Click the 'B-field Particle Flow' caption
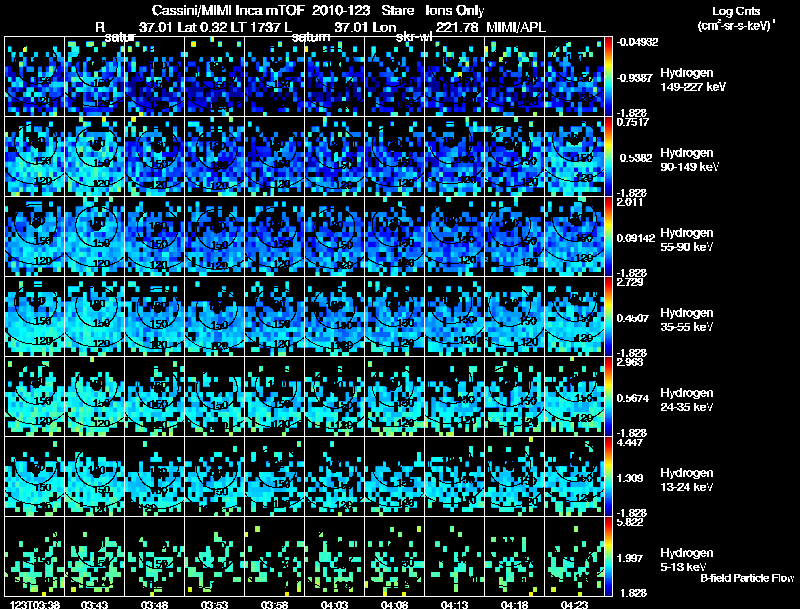This screenshot has width=800, height=609. tap(747, 578)
